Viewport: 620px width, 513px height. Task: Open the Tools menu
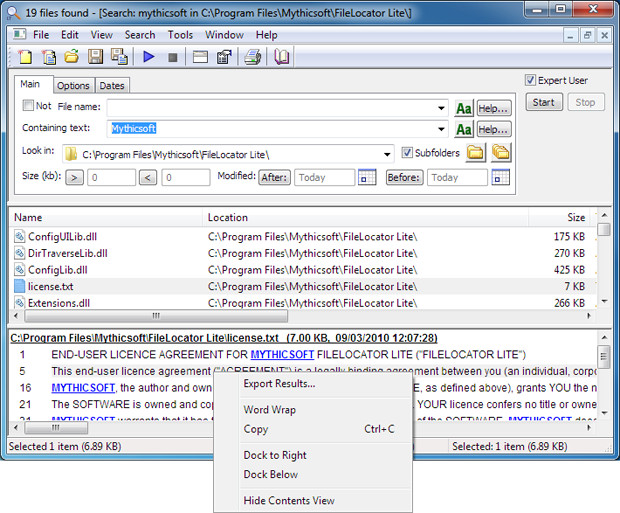coord(180,35)
